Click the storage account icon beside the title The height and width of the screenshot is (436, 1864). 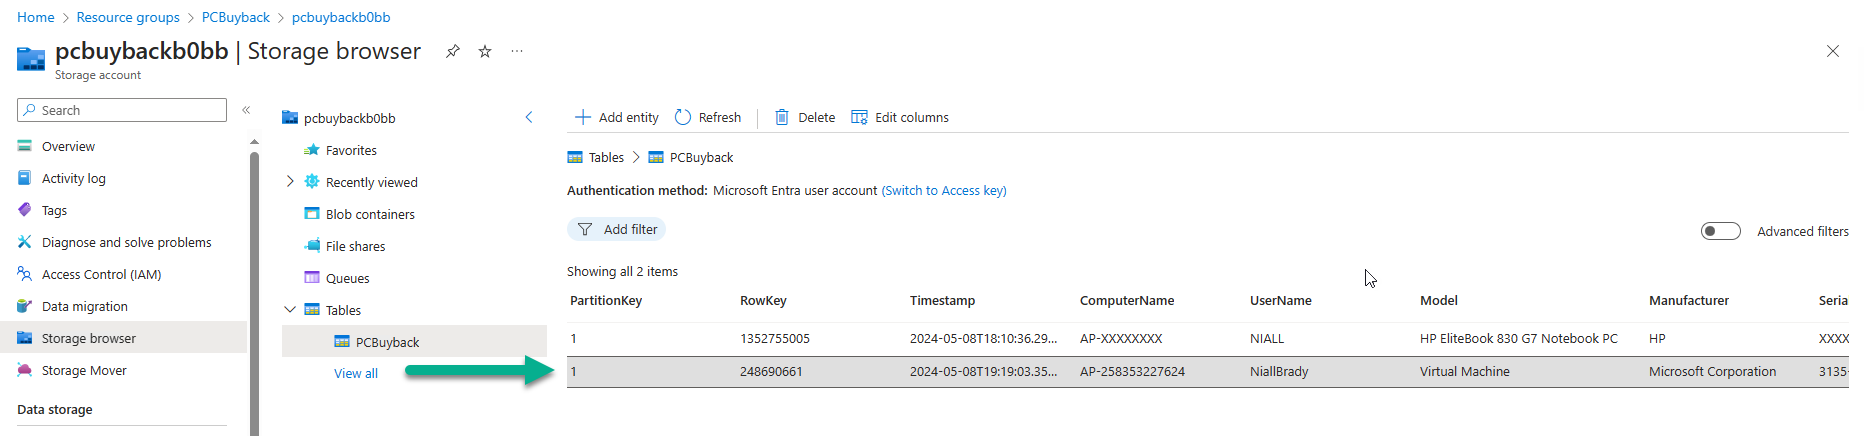(31, 60)
